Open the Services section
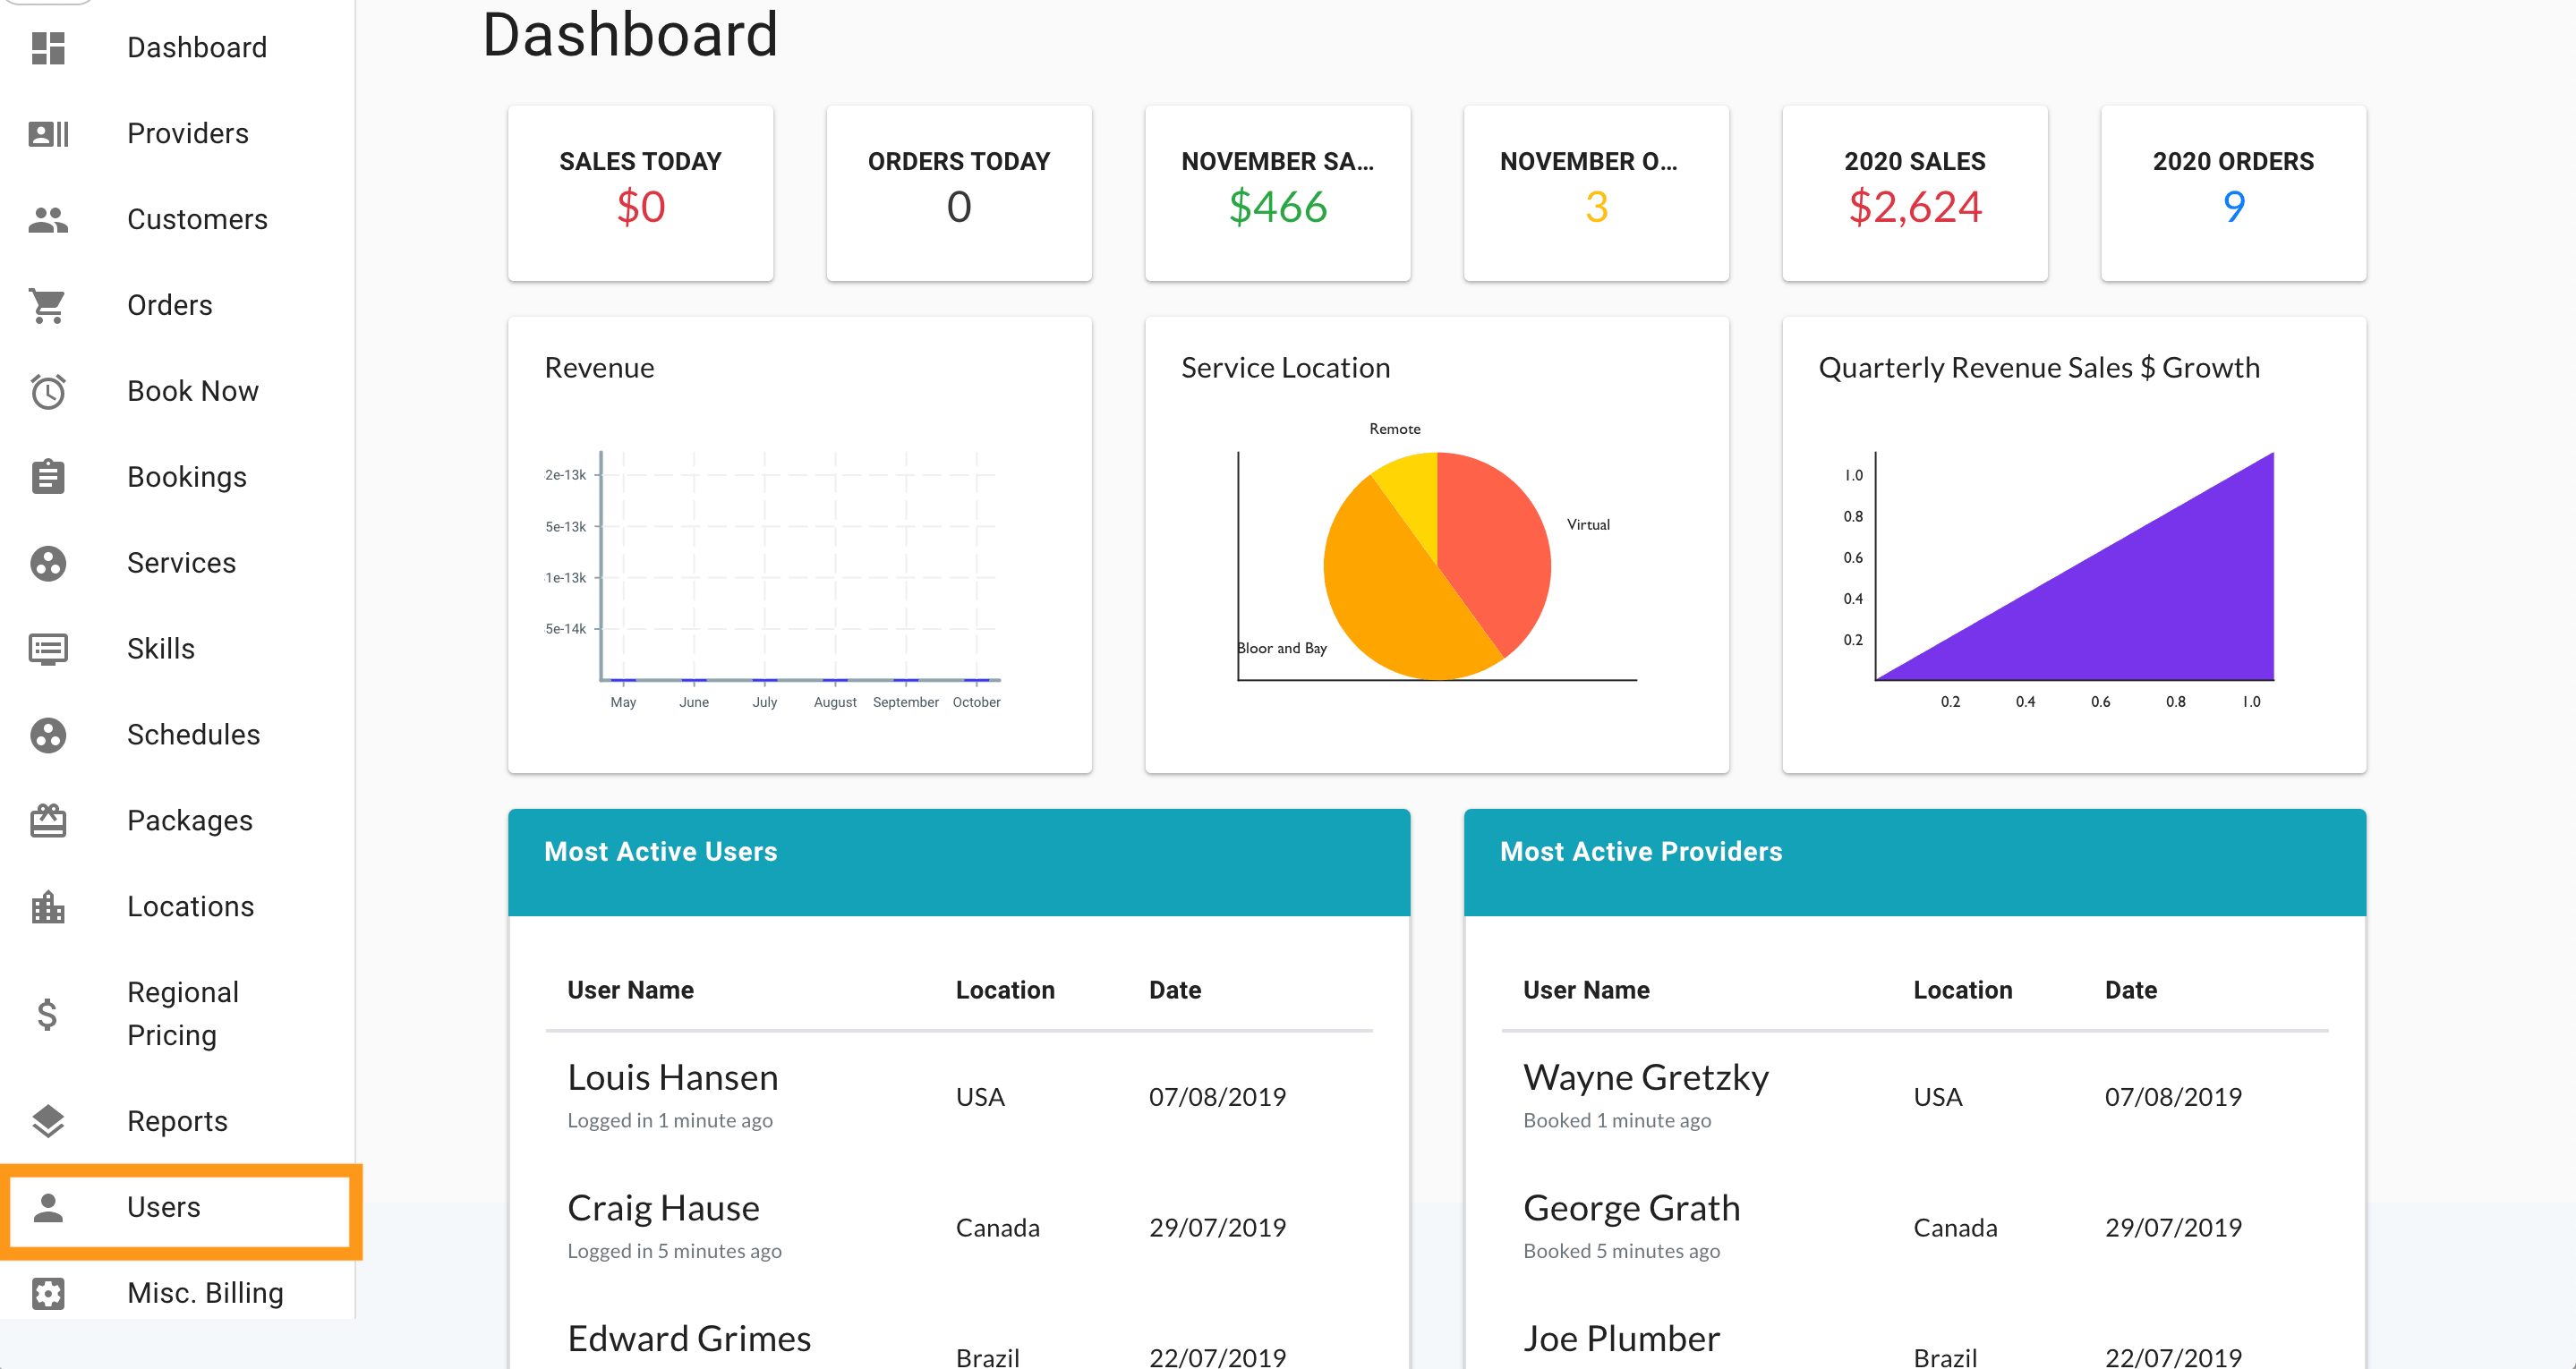The width and height of the screenshot is (2576, 1369). (181, 562)
